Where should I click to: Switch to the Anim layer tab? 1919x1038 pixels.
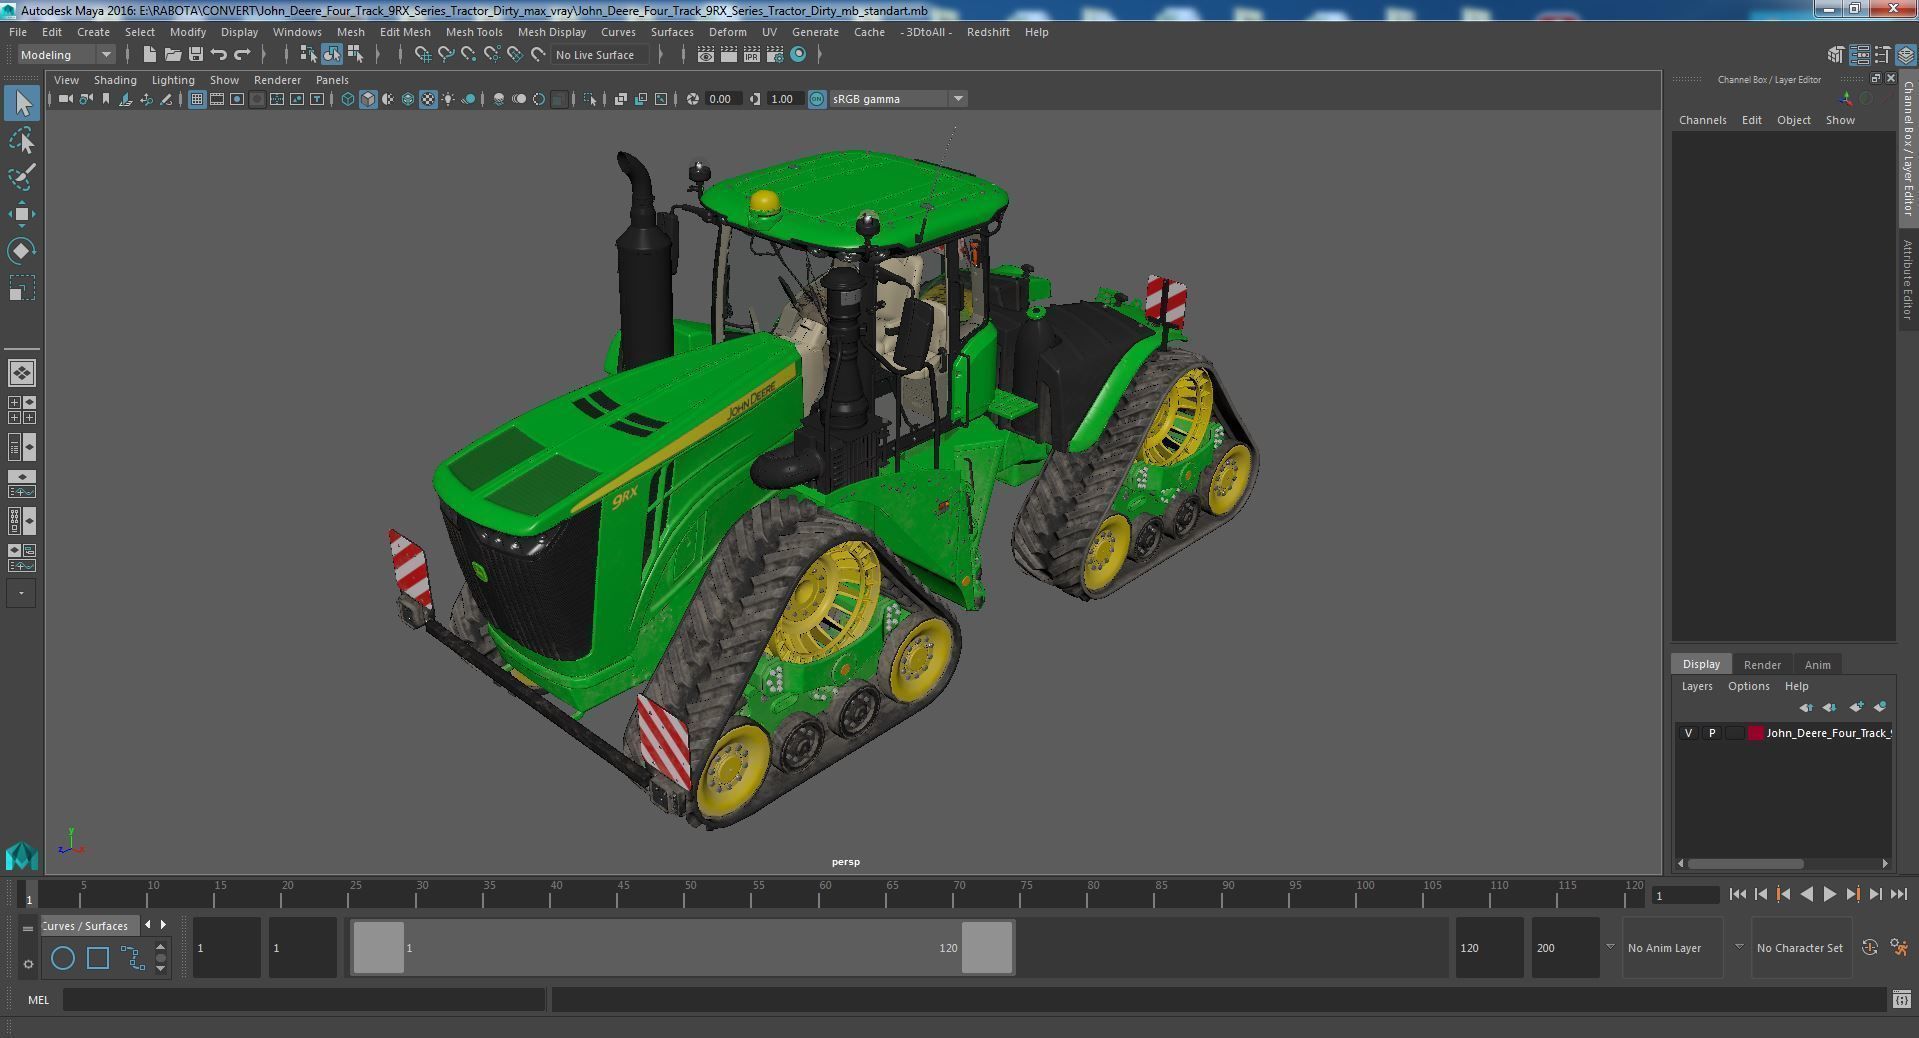[x=1817, y=664]
